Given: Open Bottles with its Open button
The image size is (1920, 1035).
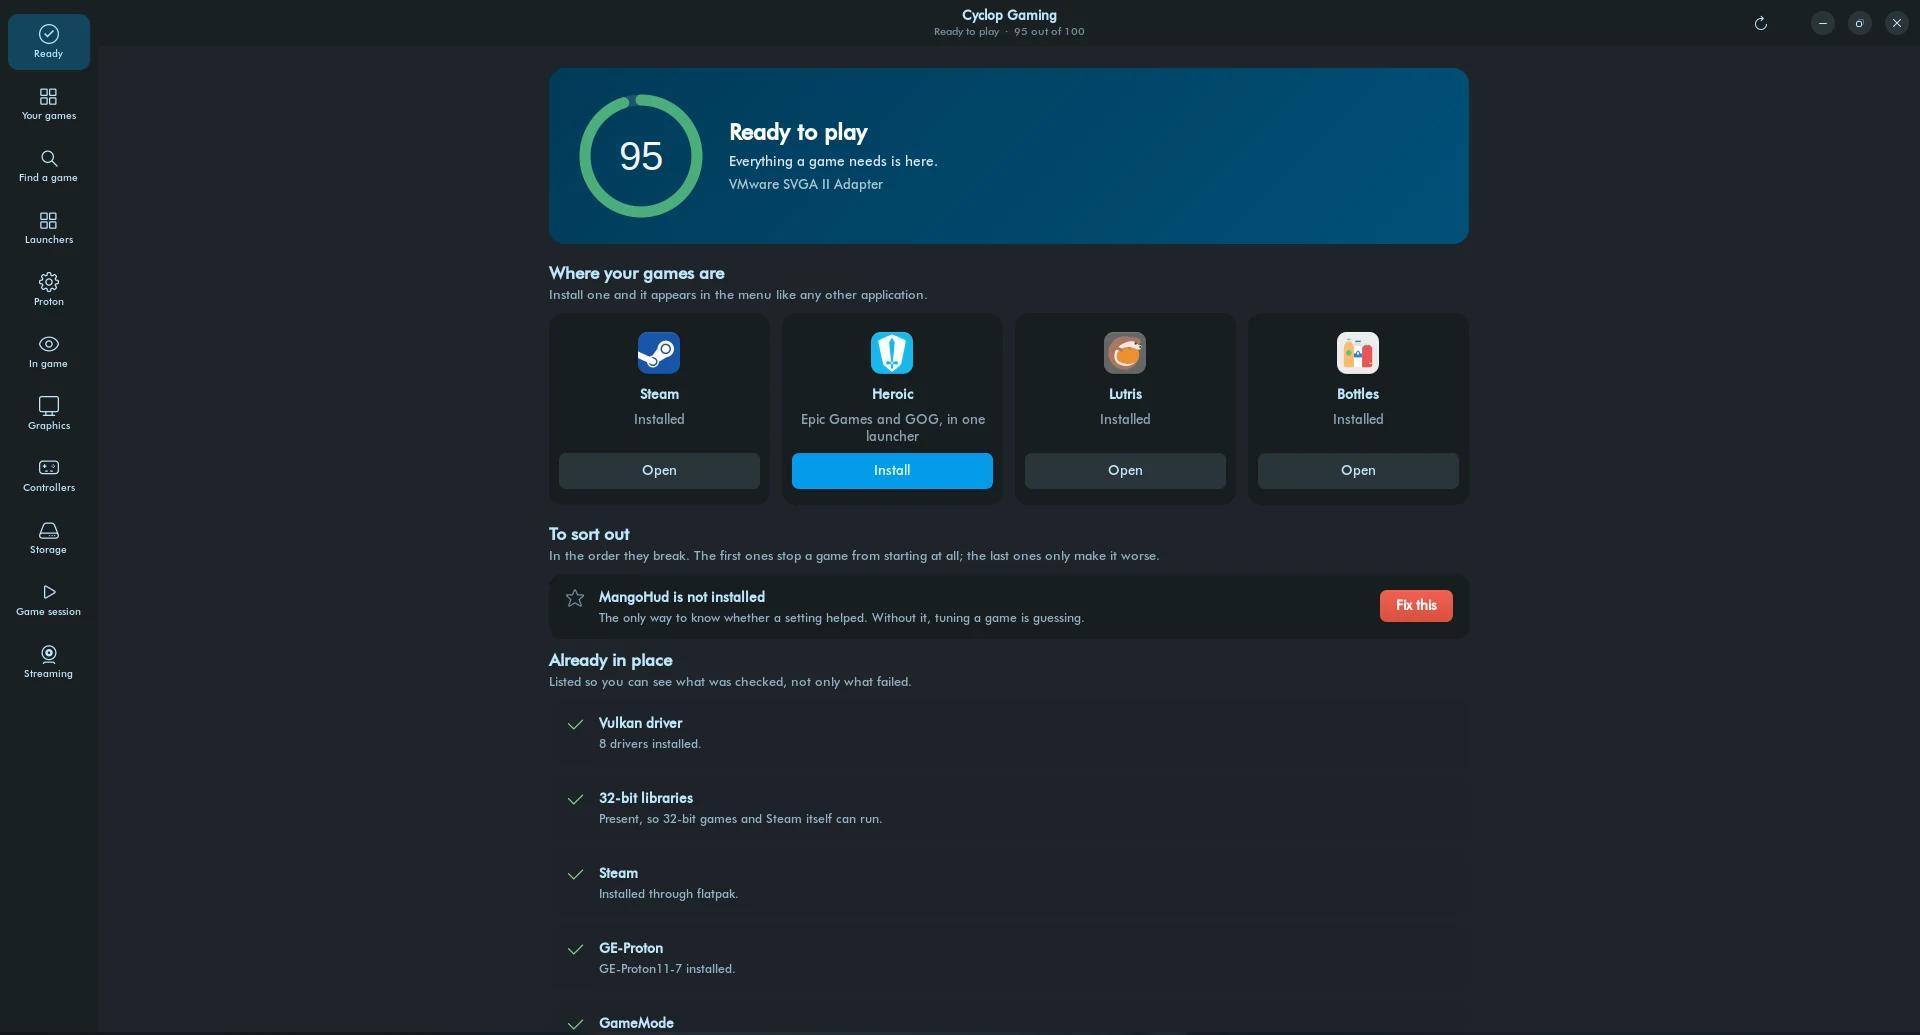Looking at the screenshot, I should point(1358,471).
